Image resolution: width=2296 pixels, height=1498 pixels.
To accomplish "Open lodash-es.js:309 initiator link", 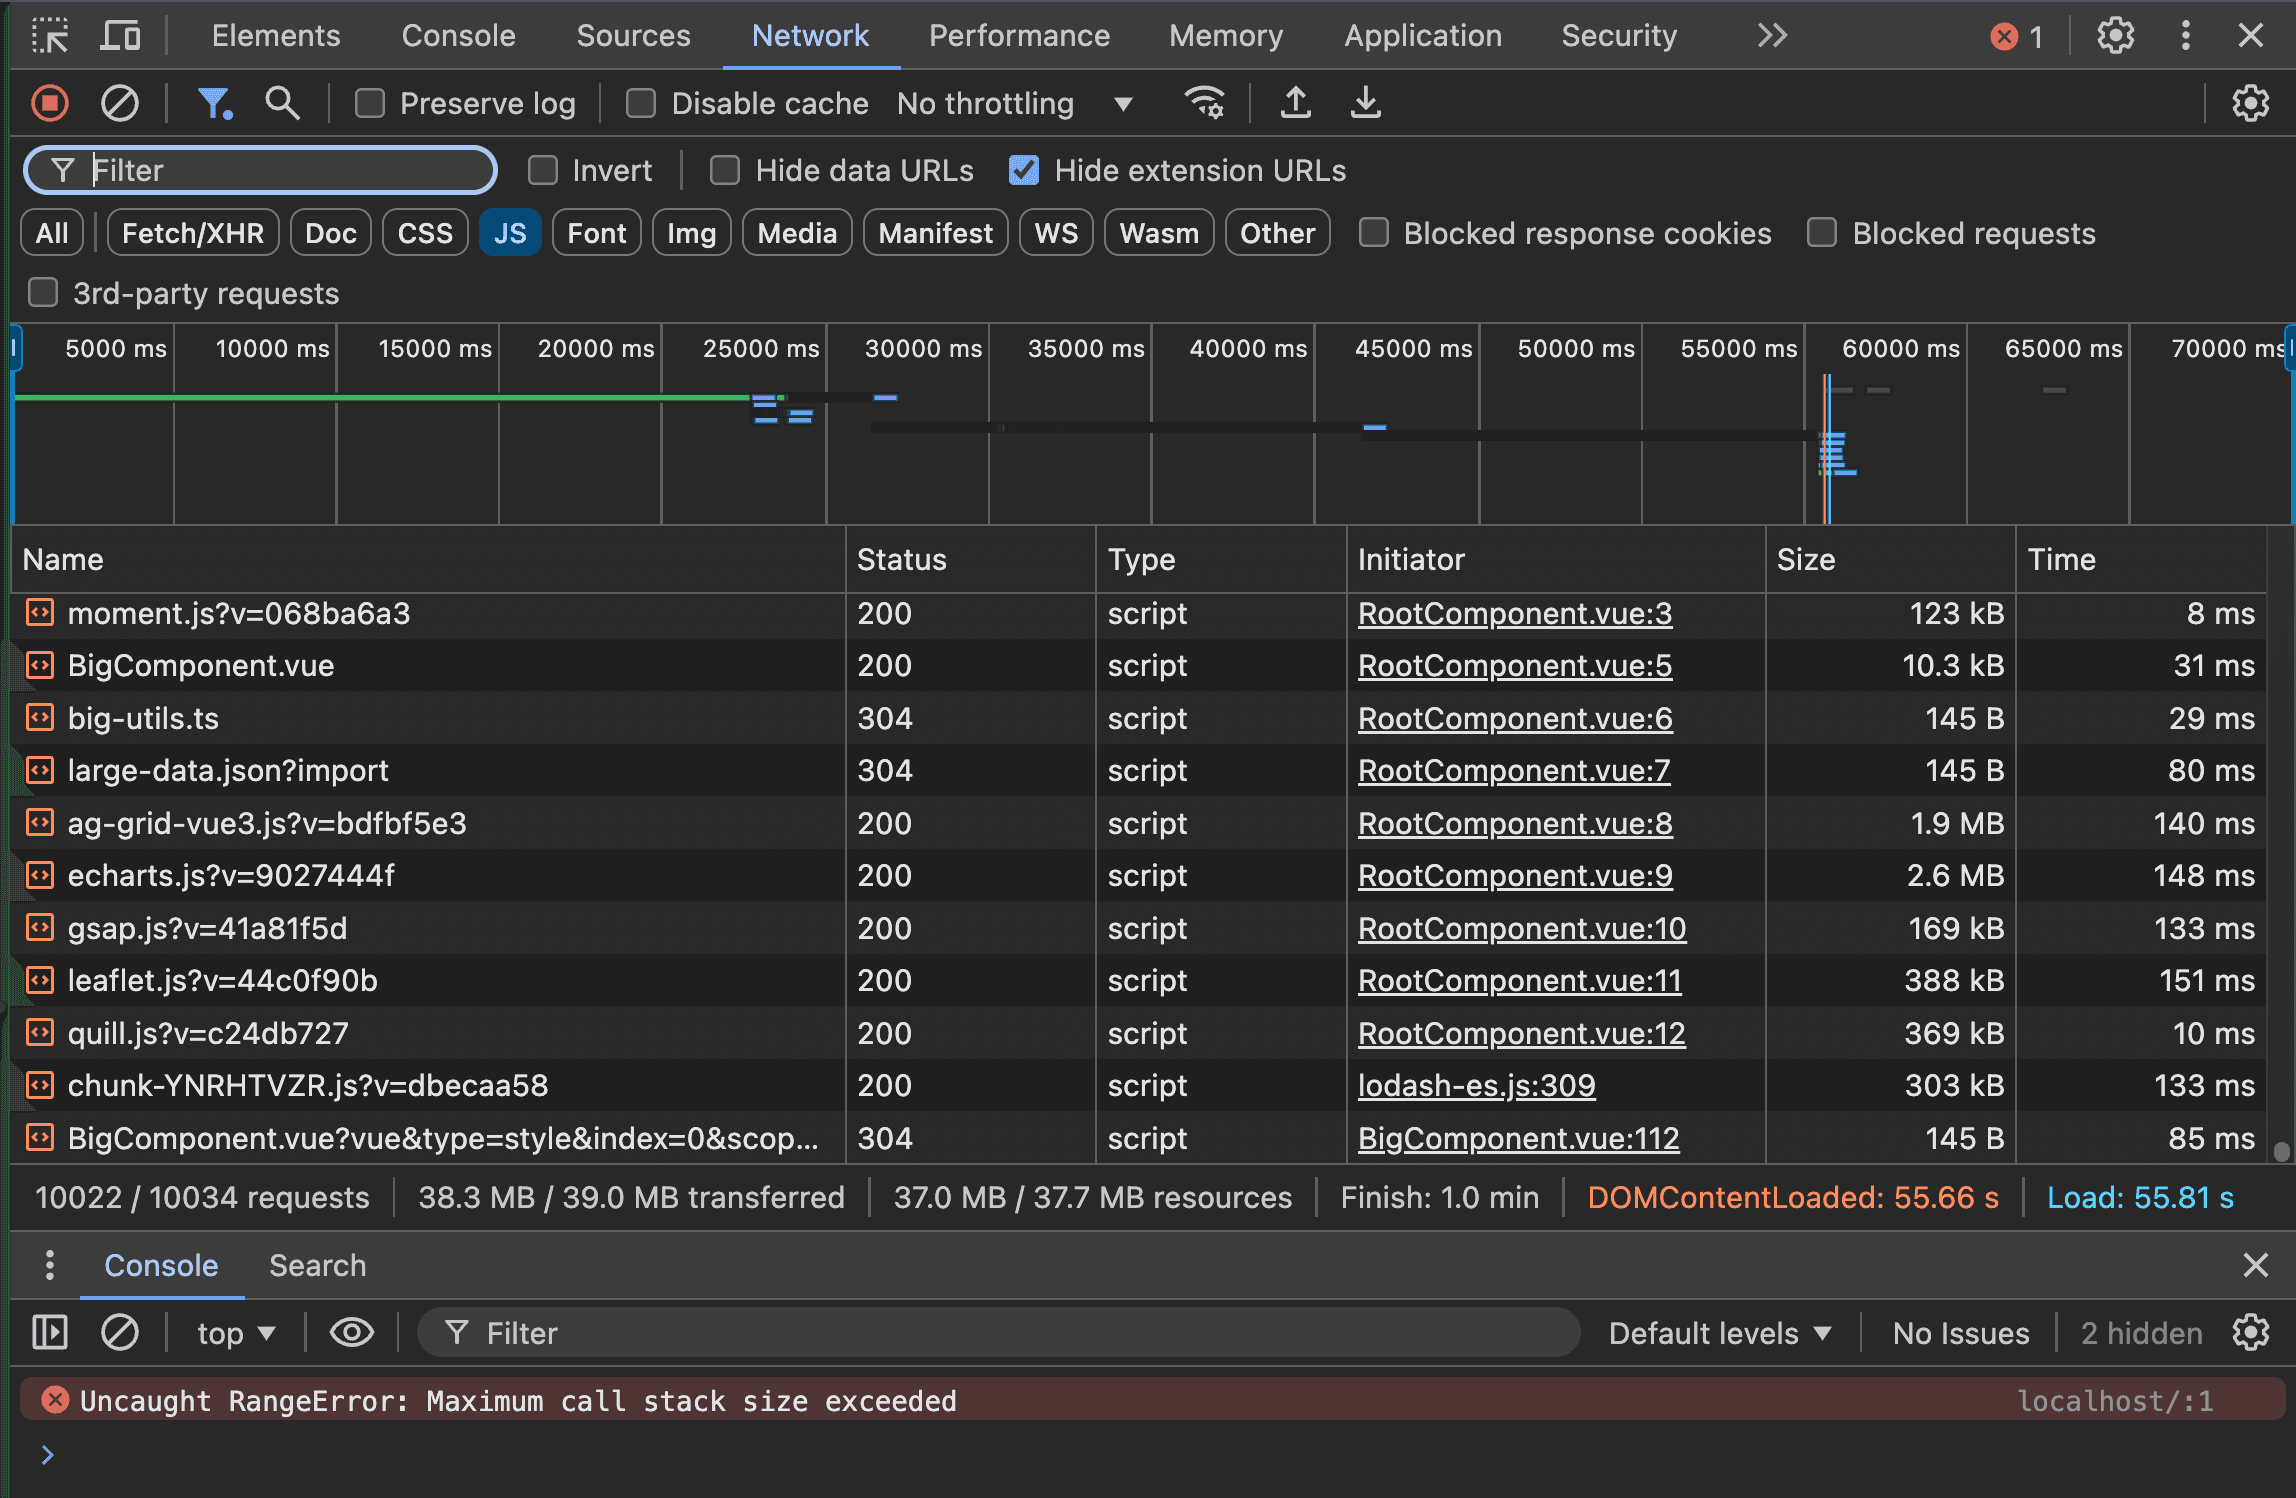I will tap(1476, 1086).
